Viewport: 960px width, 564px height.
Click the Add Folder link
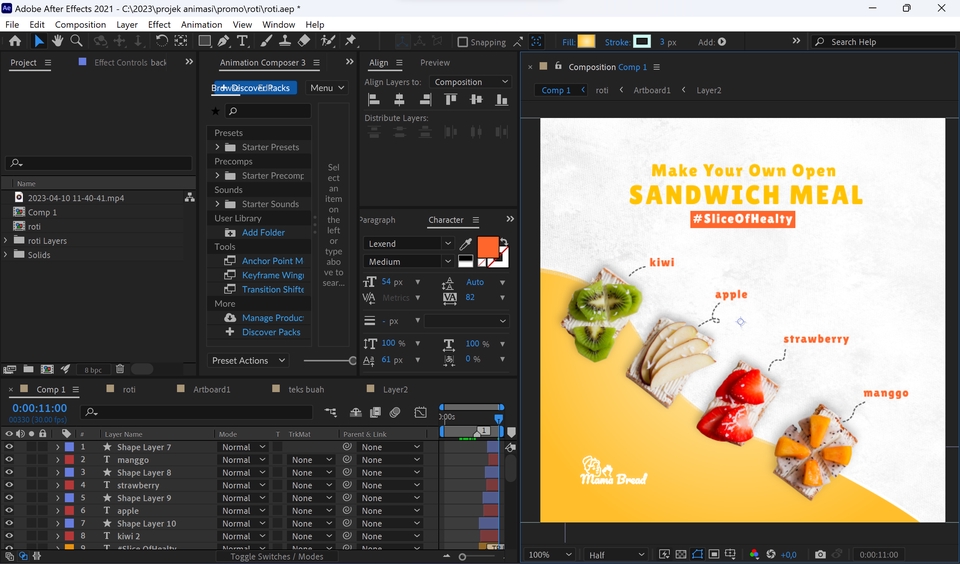pyautogui.click(x=263, y=233)
